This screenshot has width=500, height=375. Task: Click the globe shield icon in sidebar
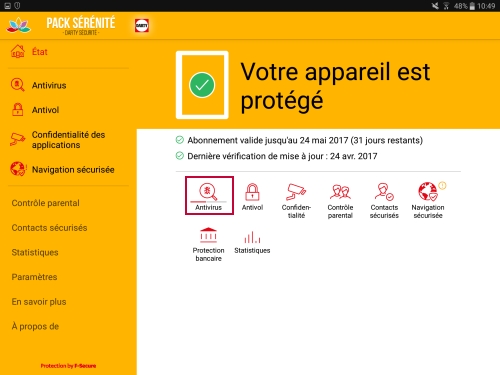tap(18, 169)
